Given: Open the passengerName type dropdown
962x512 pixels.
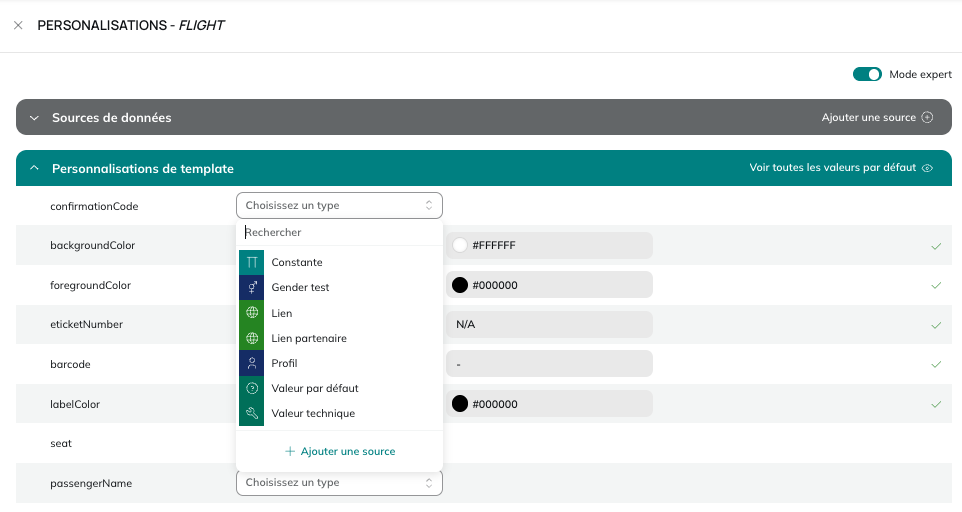Looking at the screenshot, I should coord(339,483).
